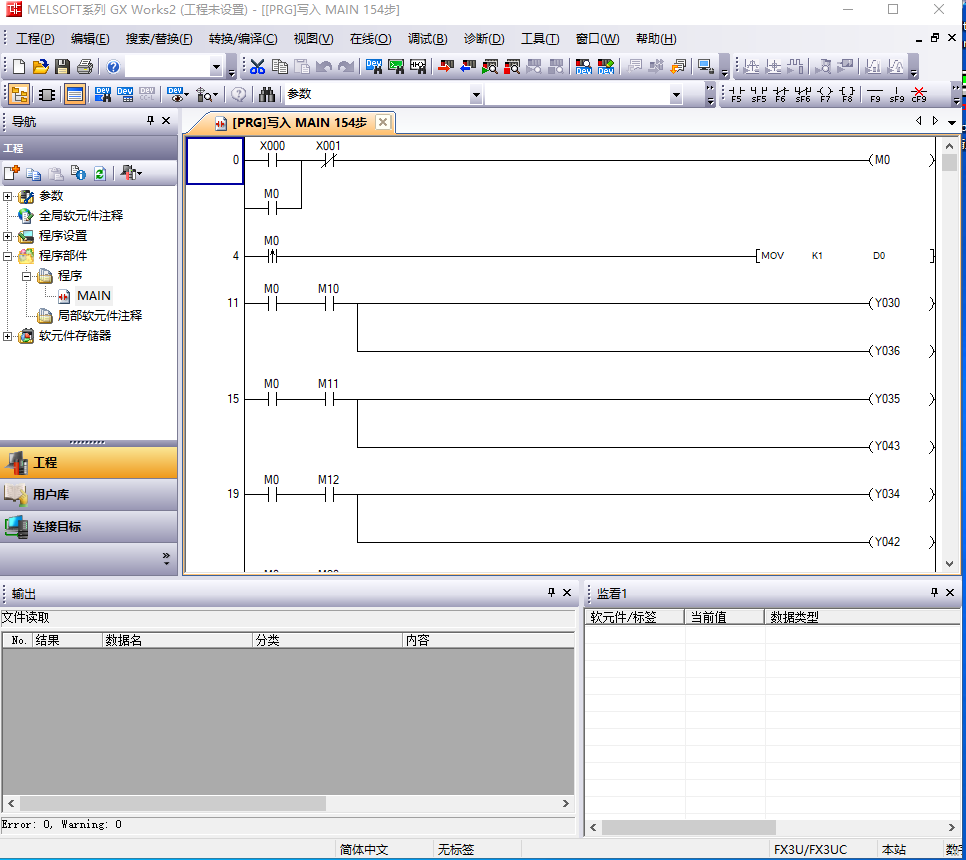Pin the 输出 output panel

pos(551,593)
